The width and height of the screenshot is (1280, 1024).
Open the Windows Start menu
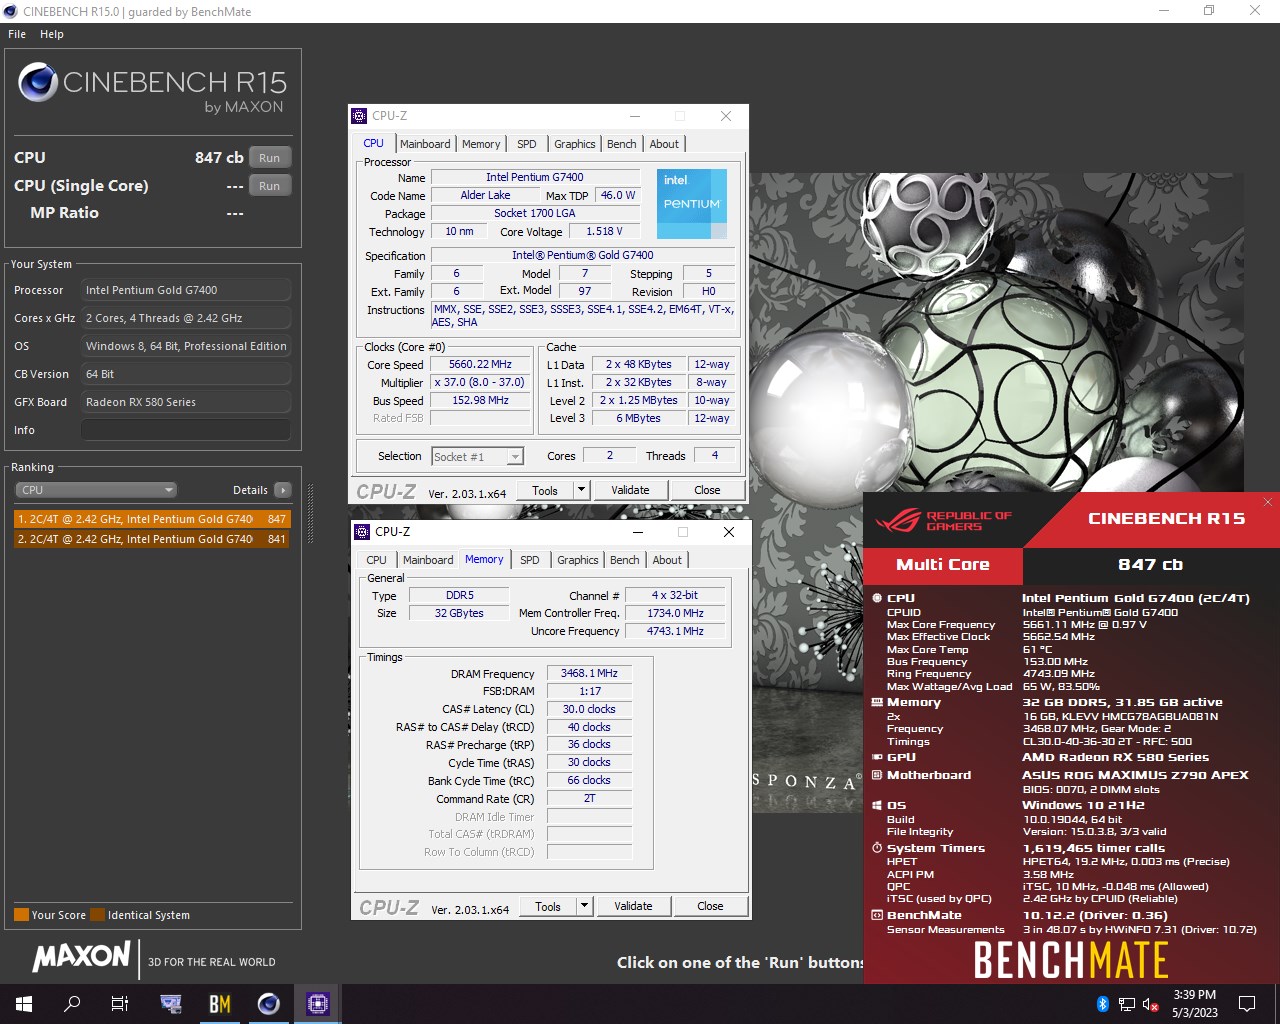[24, 1004]
